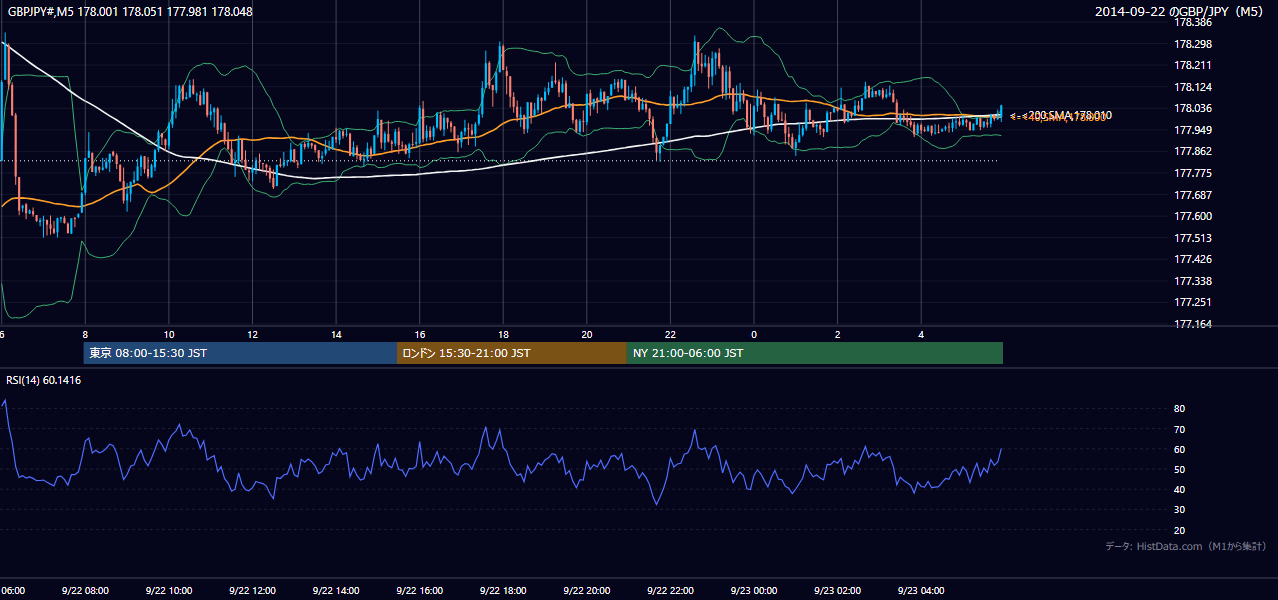The width and height of the screenshot is (1278, 600).
Task: Click the 9/23 00:00 date axis label
Action: [x=753, y=591]
